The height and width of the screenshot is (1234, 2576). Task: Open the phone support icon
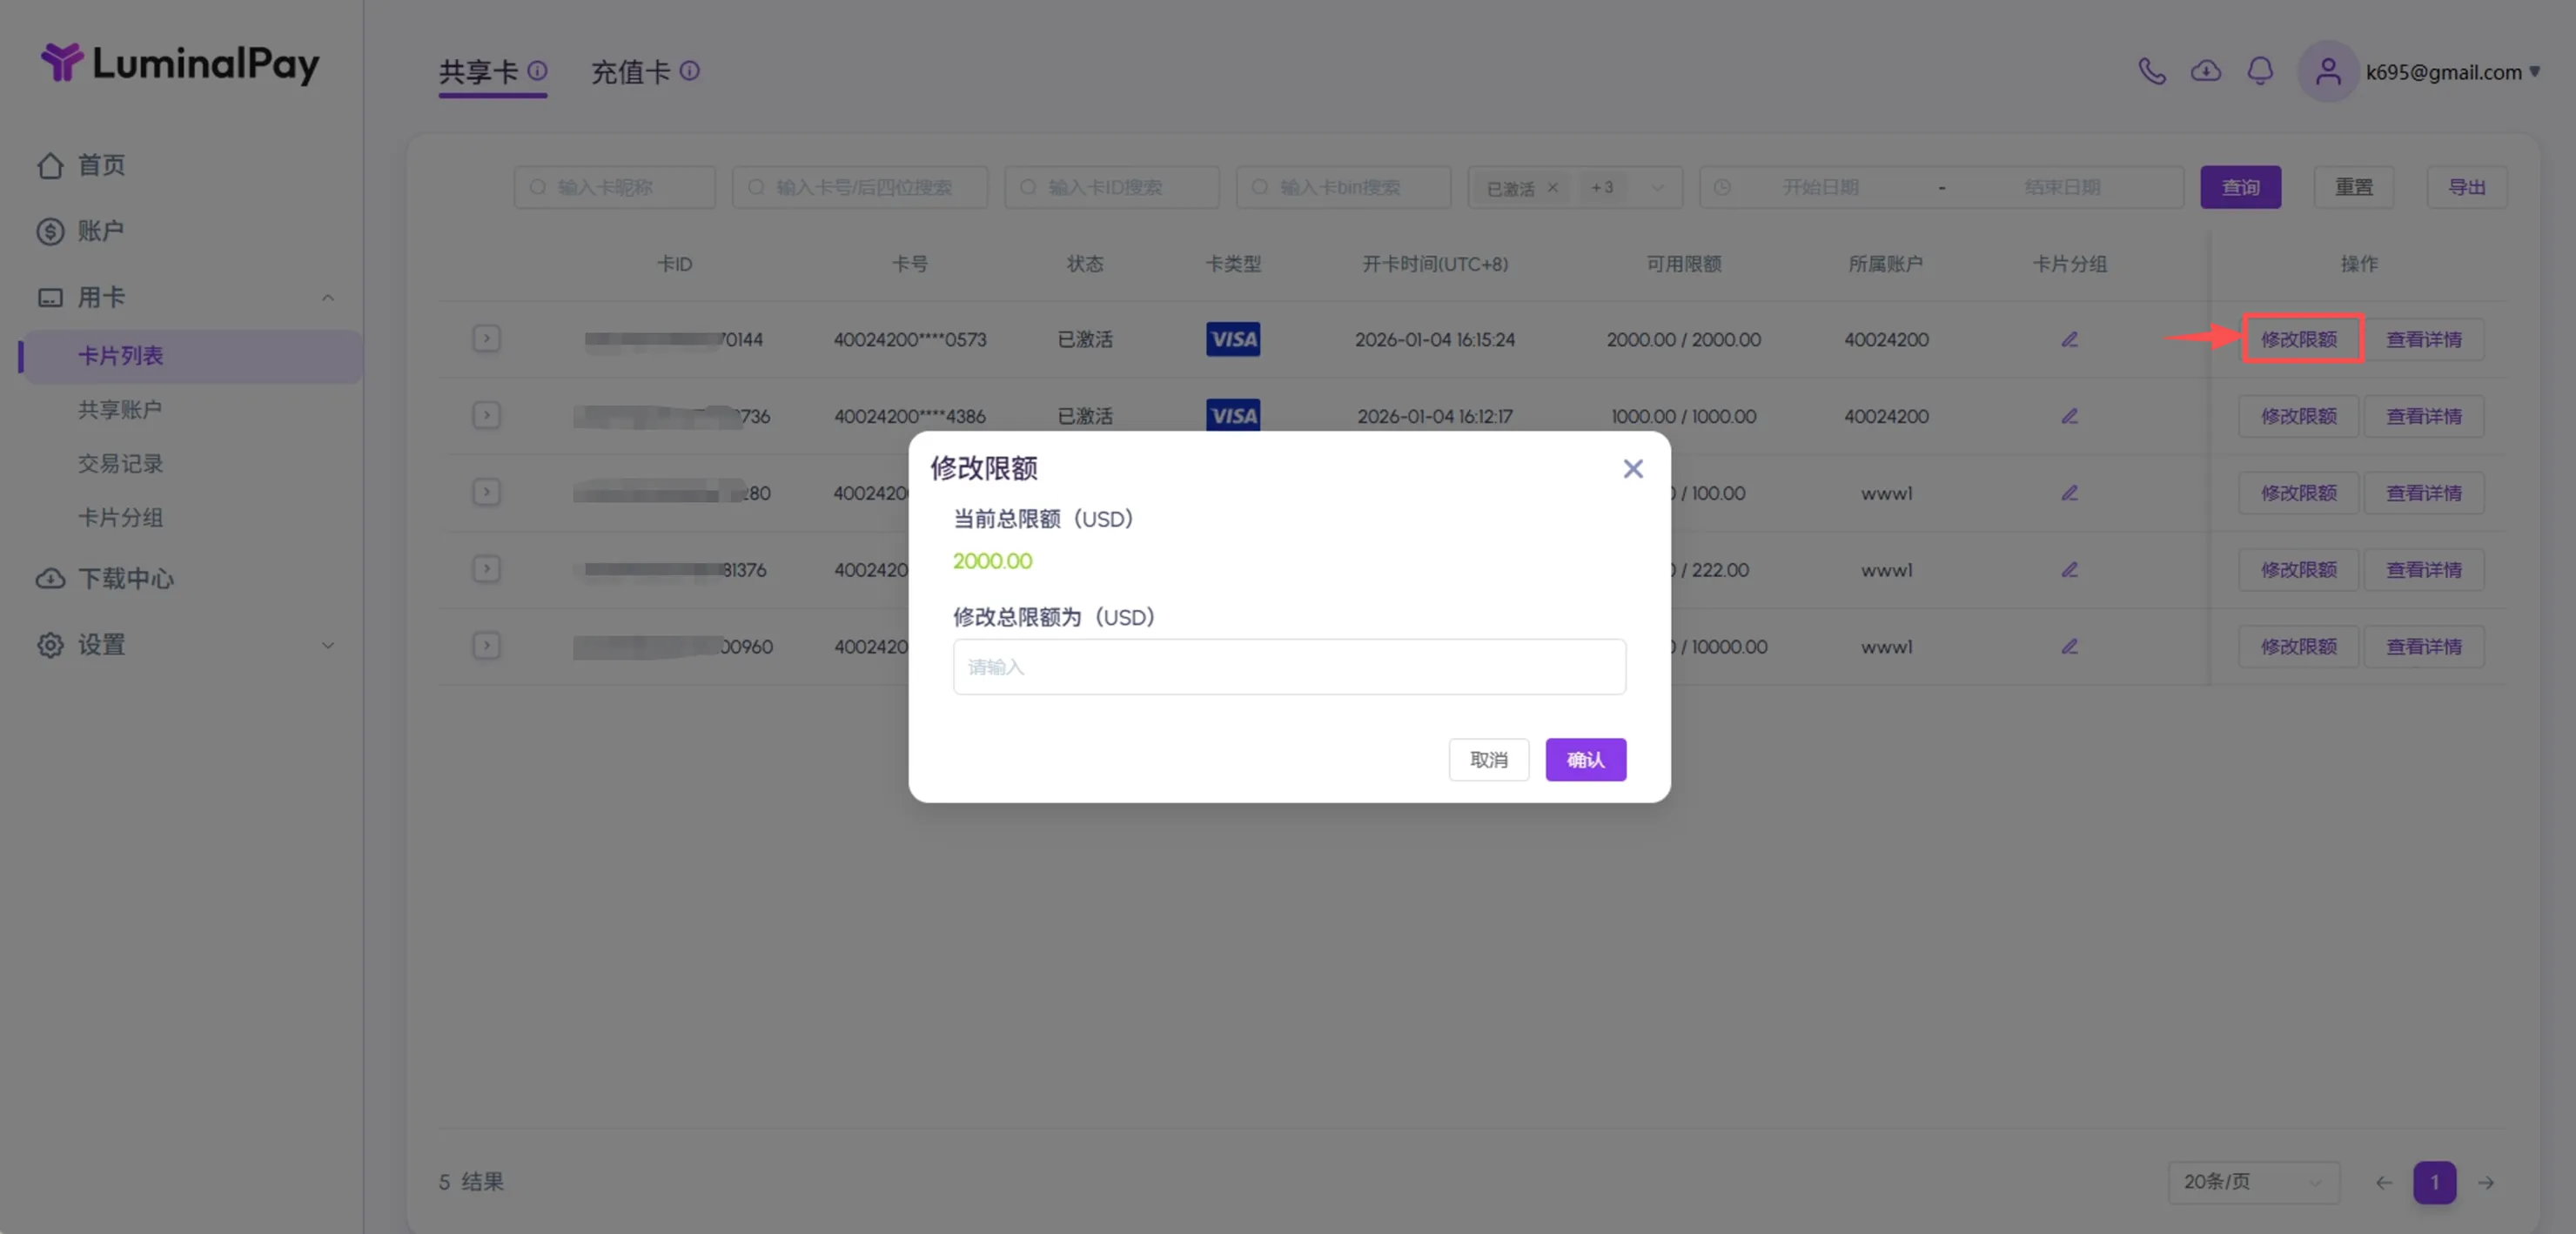pos(2152,71)
